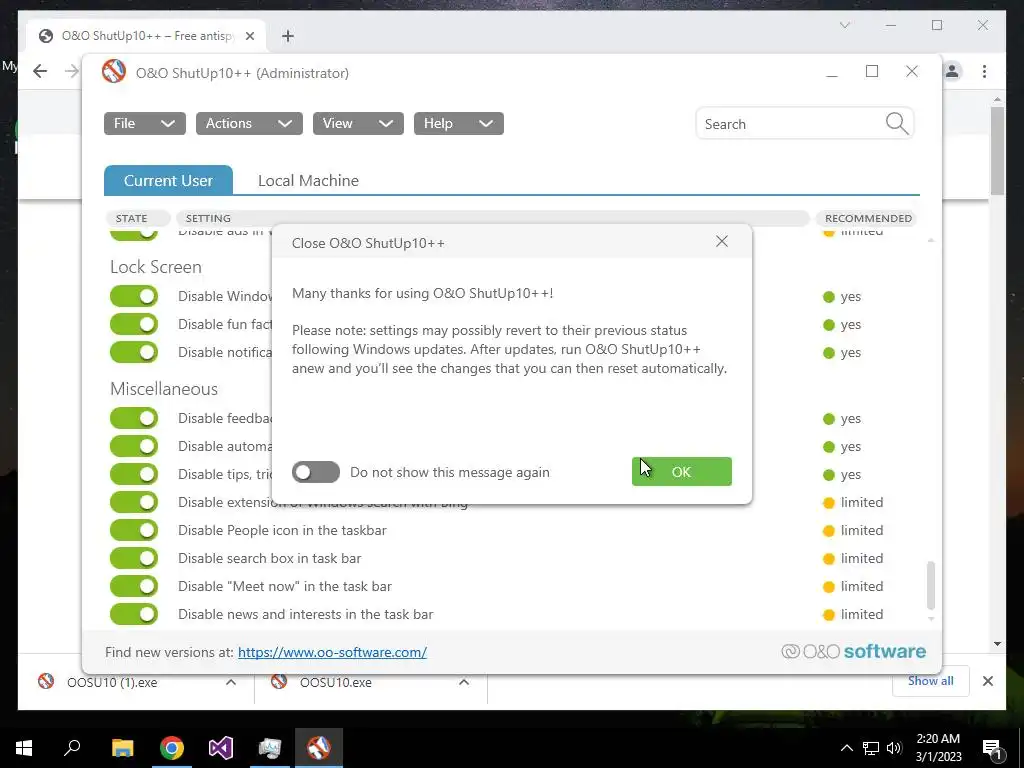Dismiss the Chrome downloads bar
The width and height of the screenshot is (1024, 768).
(987, 681)
